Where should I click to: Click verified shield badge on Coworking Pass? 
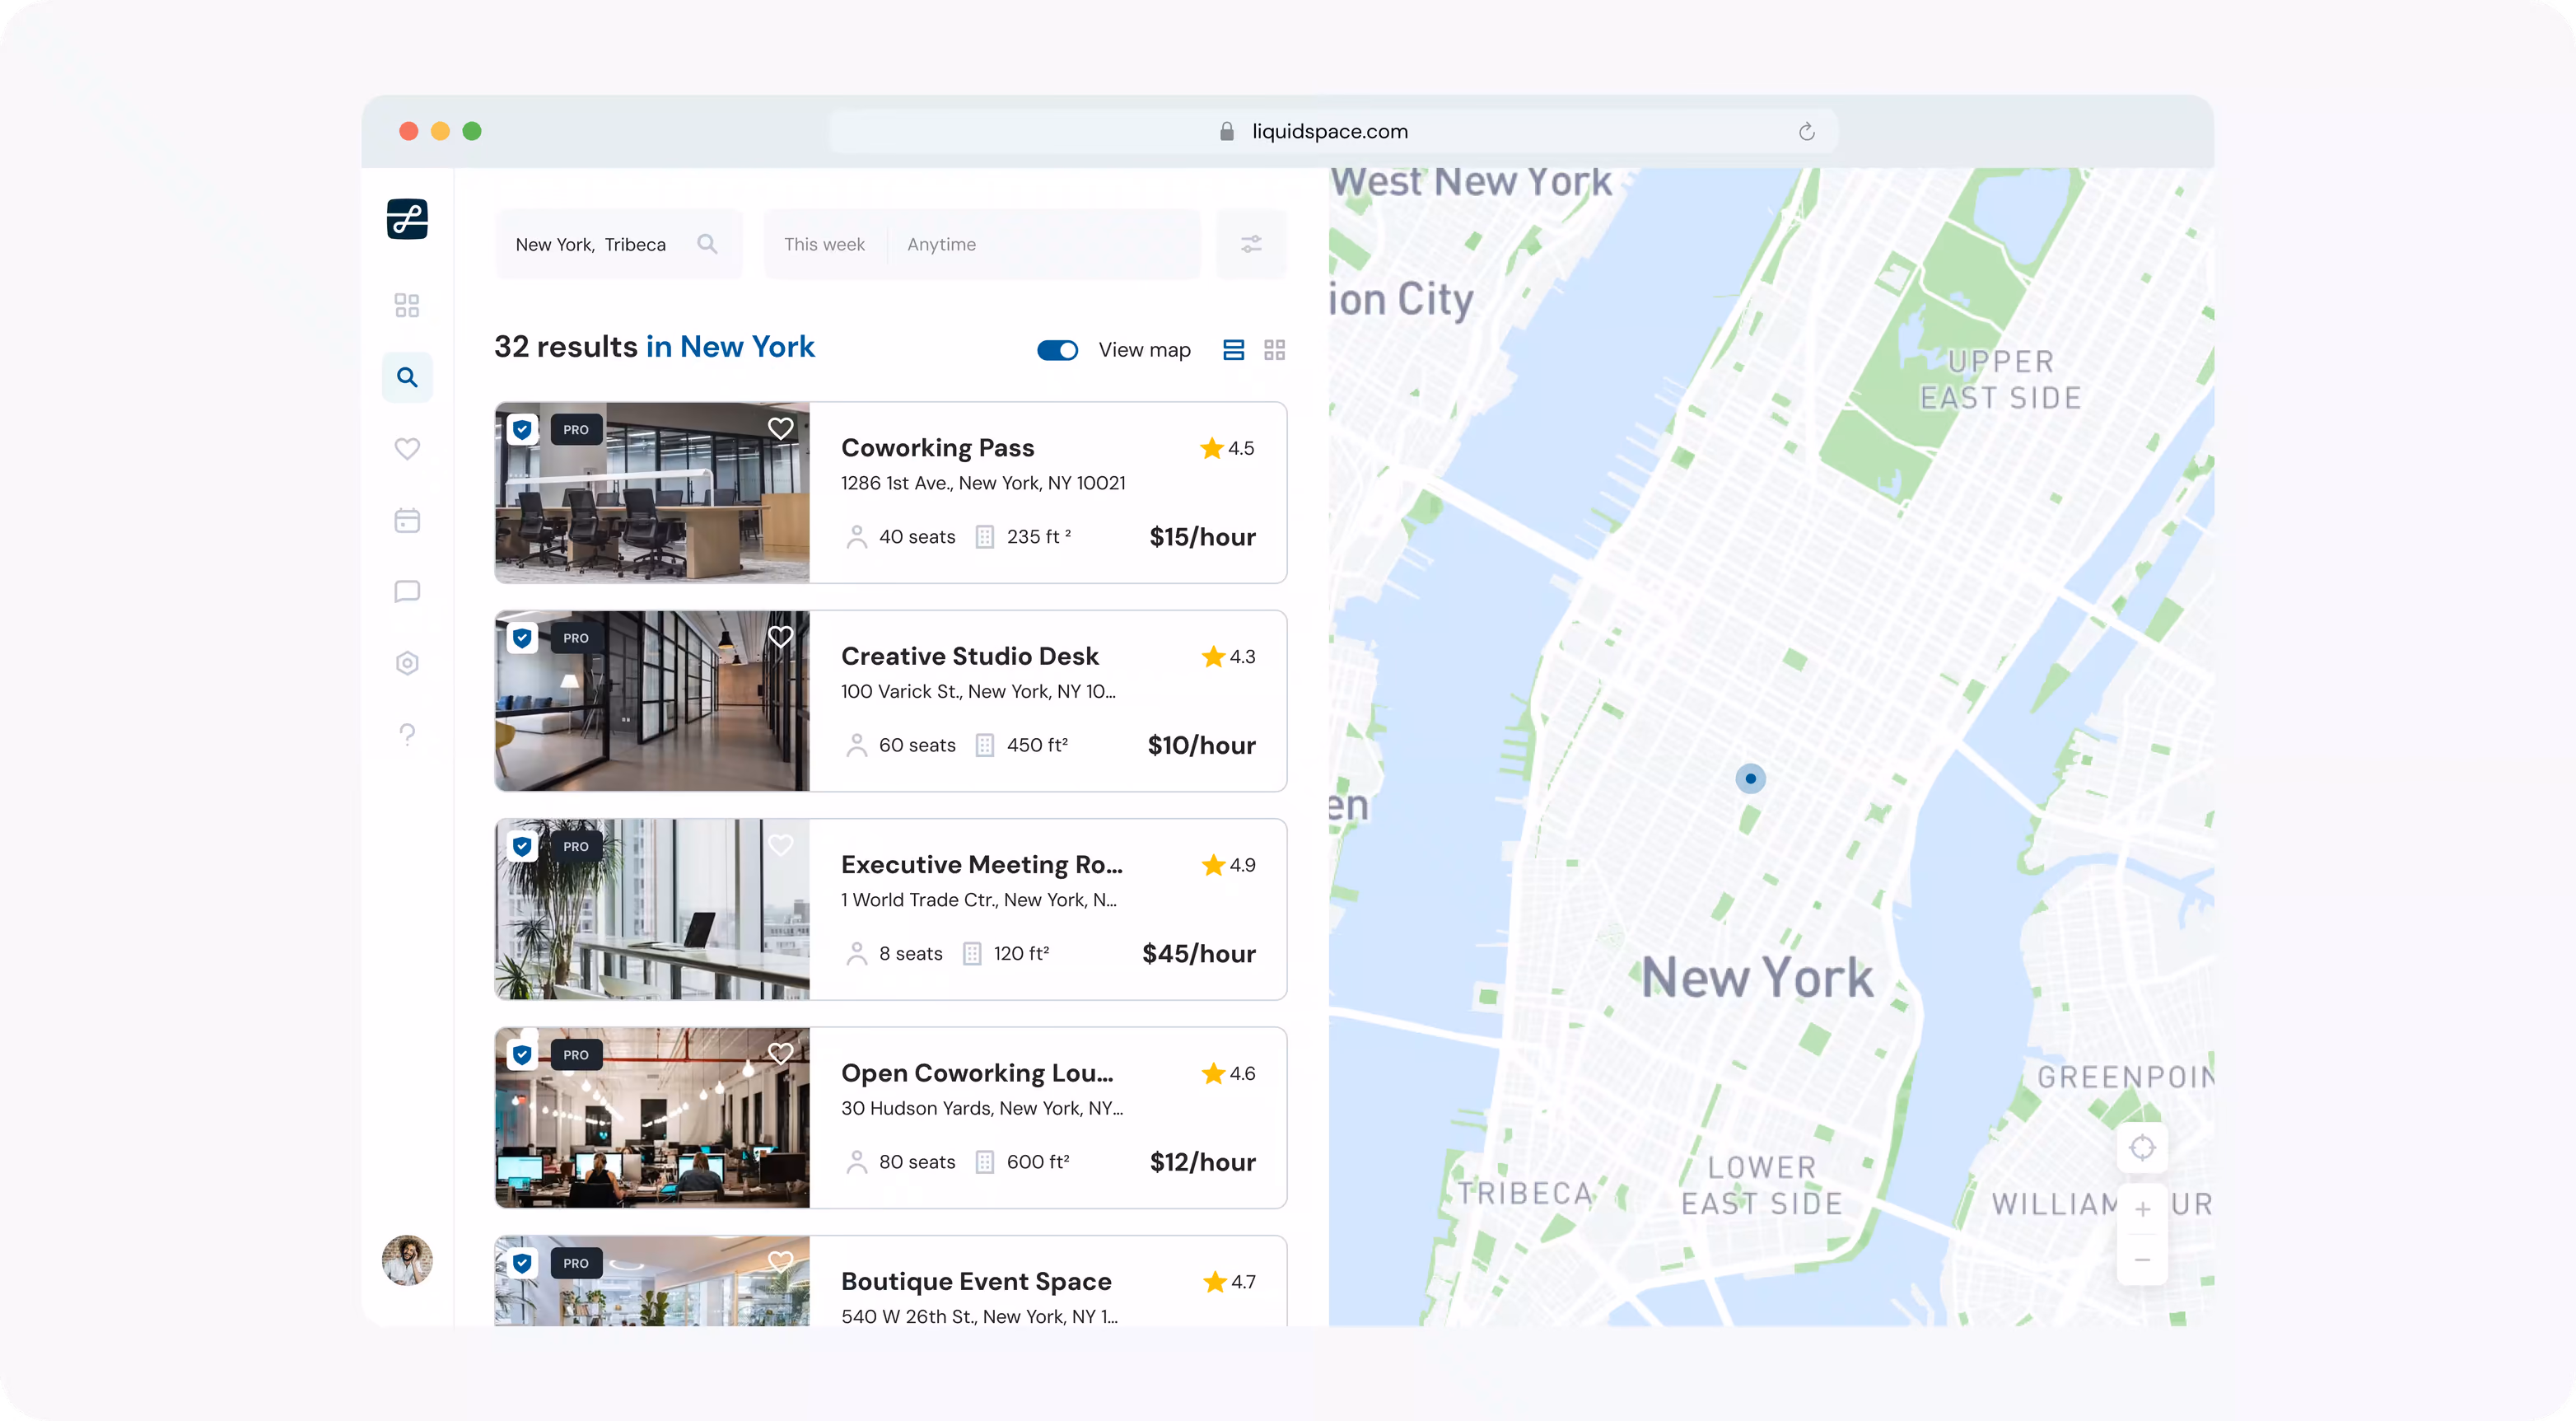click(522, 430)
